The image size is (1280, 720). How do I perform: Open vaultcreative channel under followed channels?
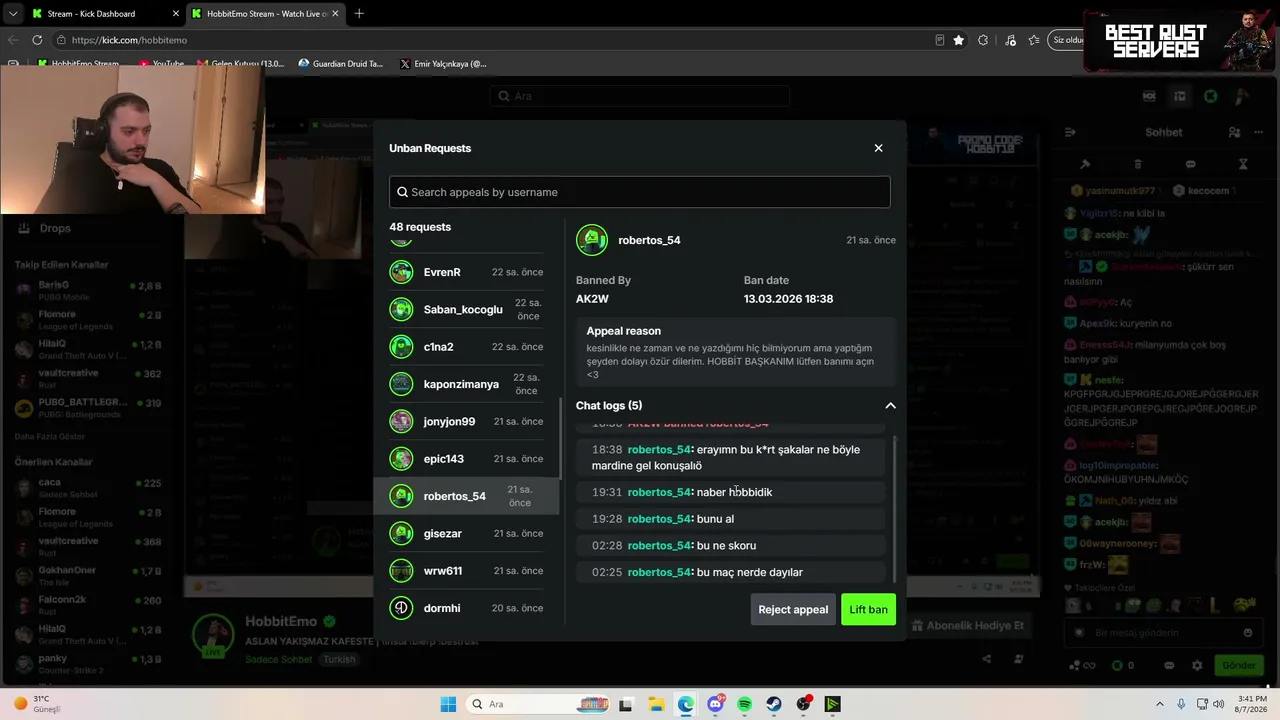pyautogui.click(x=88, y=378)
